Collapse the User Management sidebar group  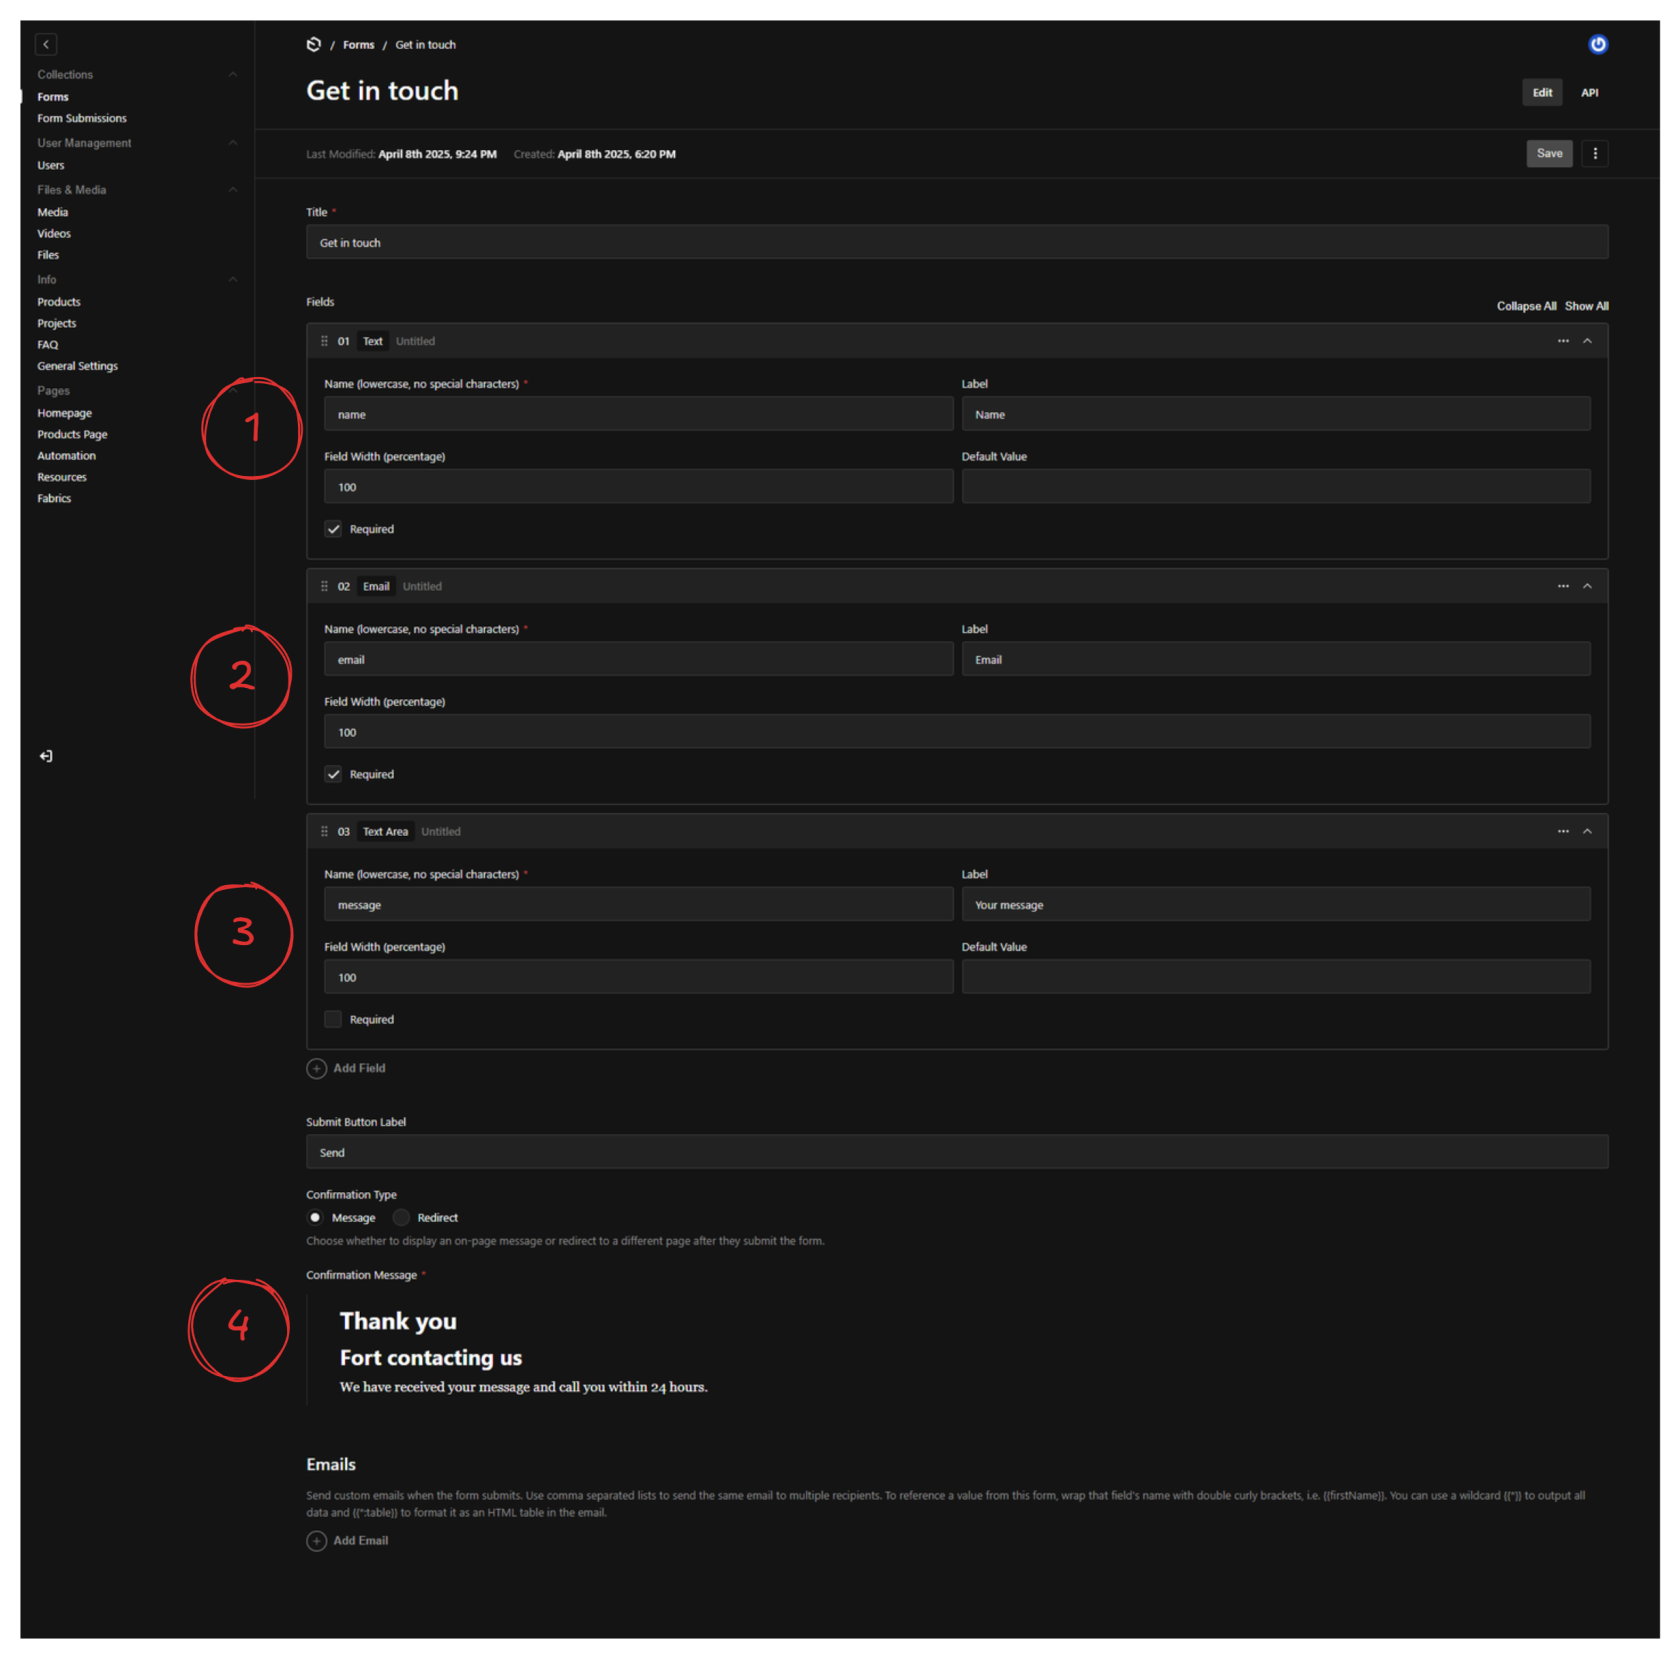point(233,143)
